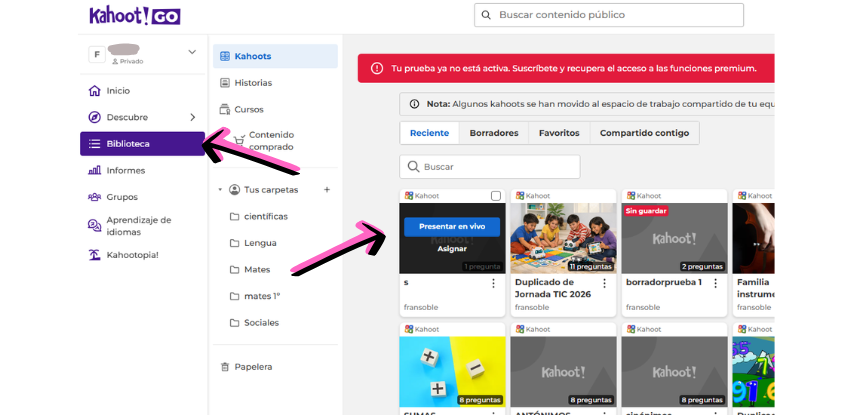The width and height of the screenshot is (853, 415).
Task: Switch to Compartido contigo tab
Action: (645, 133)
